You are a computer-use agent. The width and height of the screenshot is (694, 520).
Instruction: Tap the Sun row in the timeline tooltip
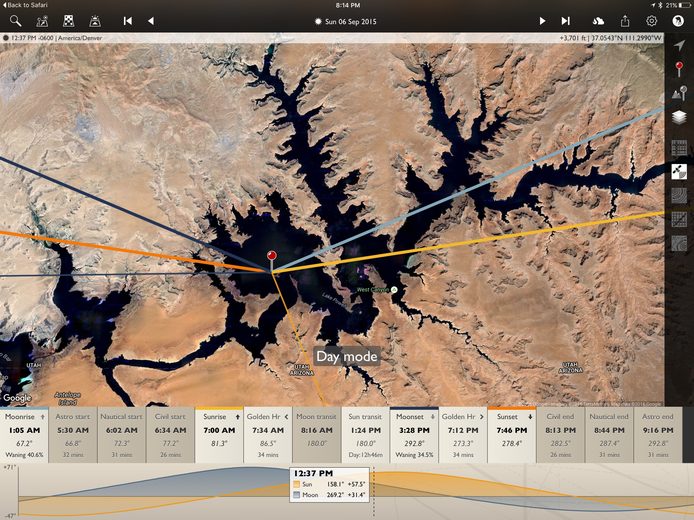[329, 485]
